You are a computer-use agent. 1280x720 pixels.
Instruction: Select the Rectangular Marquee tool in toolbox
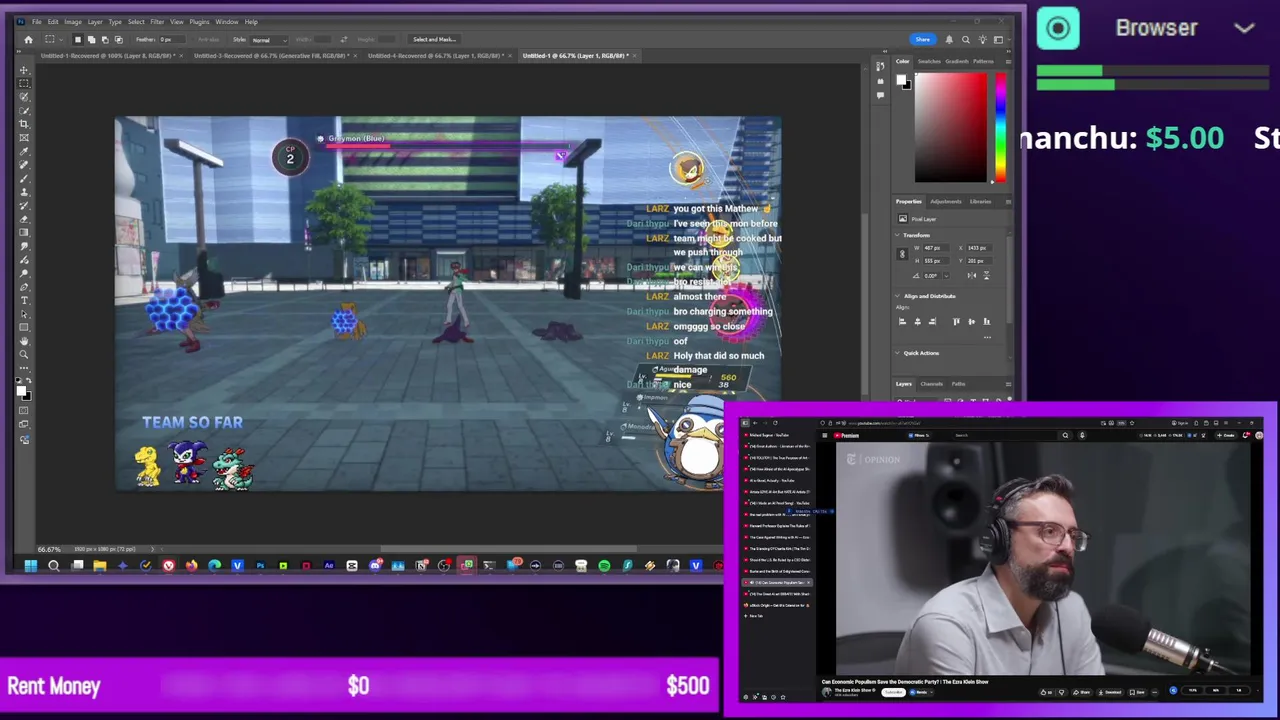[24, 83]
